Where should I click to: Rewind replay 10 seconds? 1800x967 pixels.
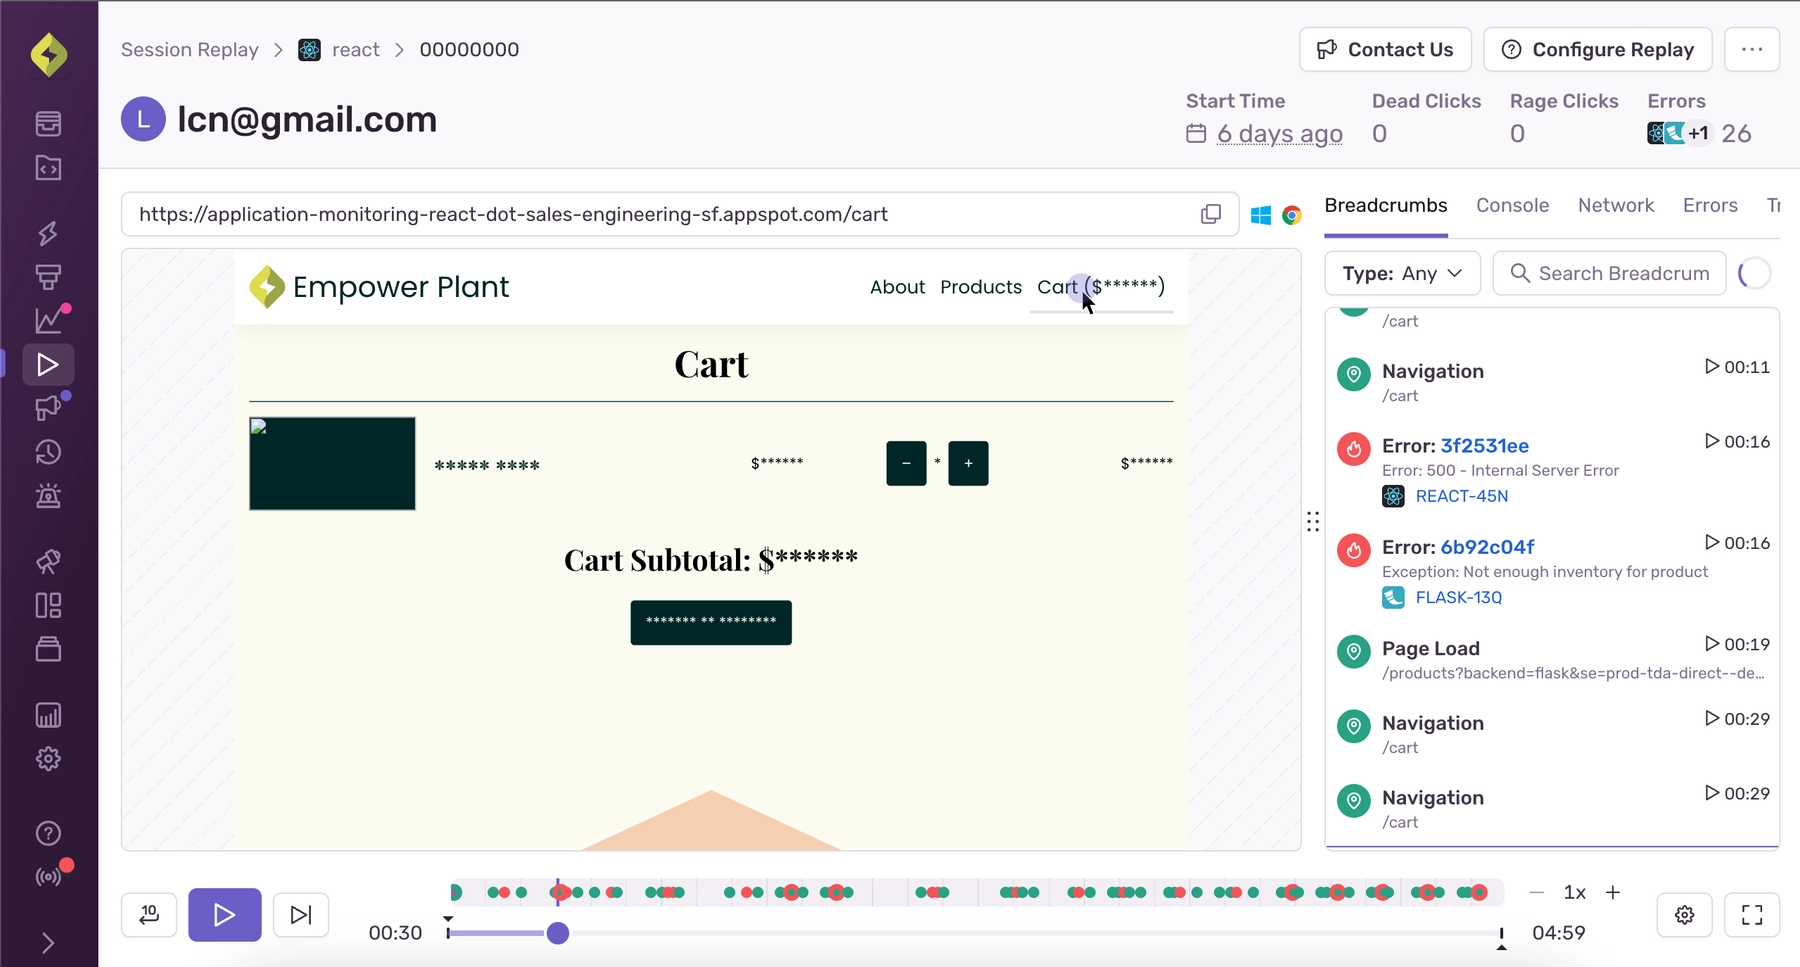(x=149, y=915)
